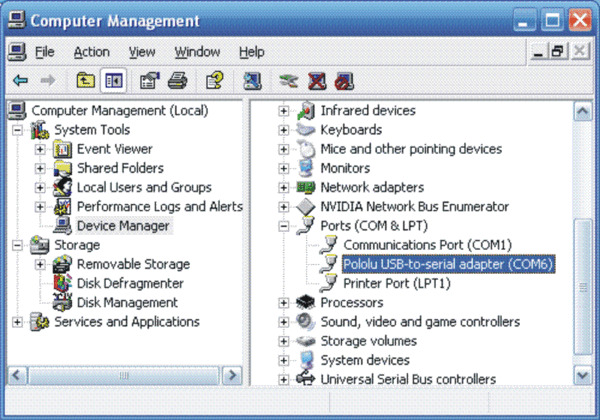Click right pane scroll up arrow
This screenshot has height=420, width=600.
(583, 111)
